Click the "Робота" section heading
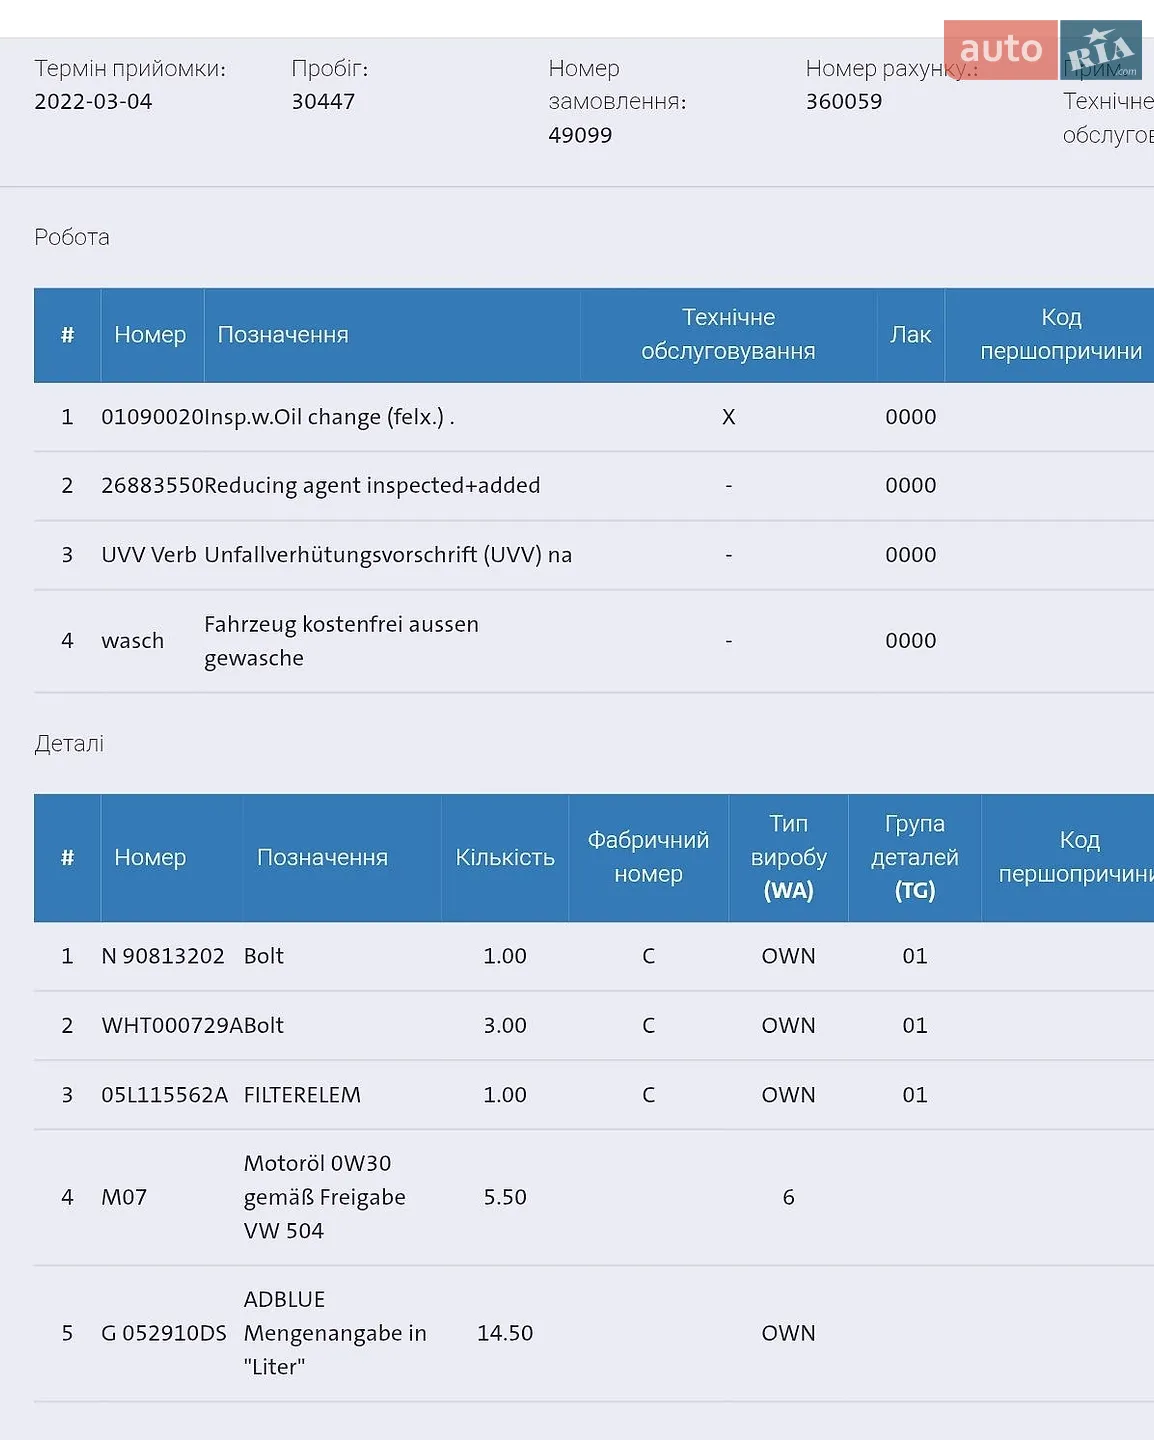Image resolution: width=1154 pixels, height=1440 pixels. [x=72, y=237]
